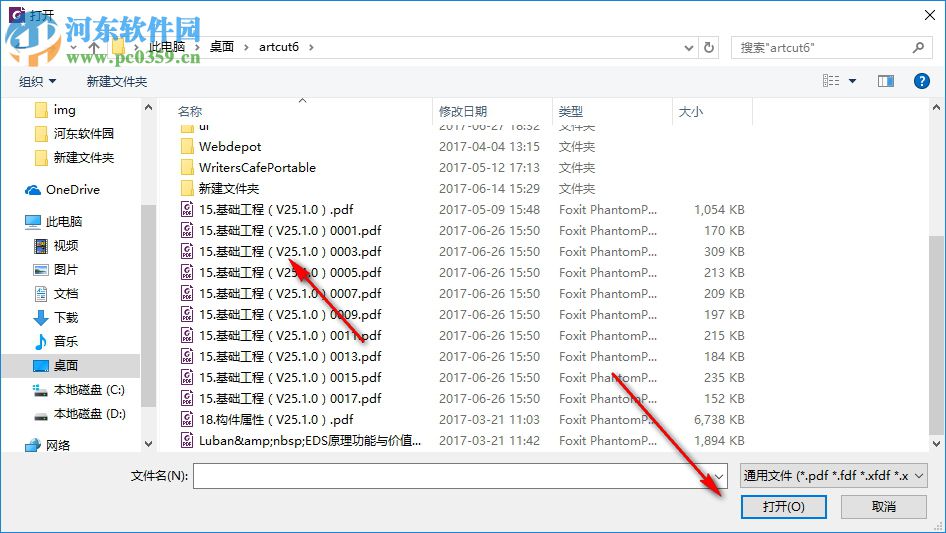Click 桌面 in breadcrumb path
The height and width of the screenshot is (533, 946).
pos(222,47)
